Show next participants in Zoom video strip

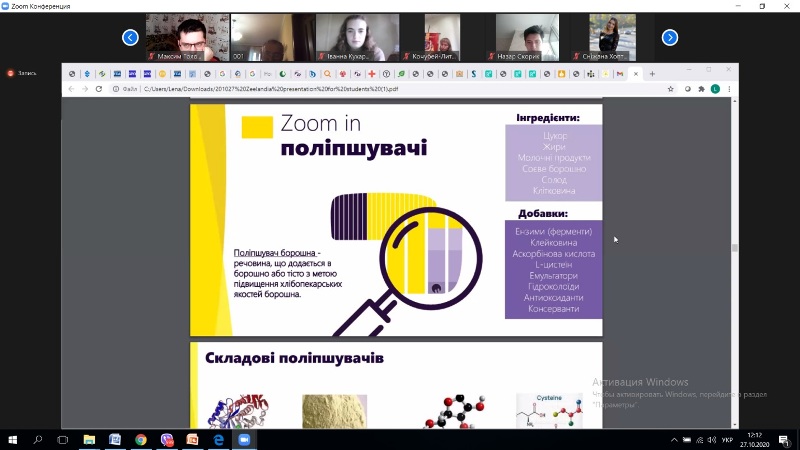(669, 37)
